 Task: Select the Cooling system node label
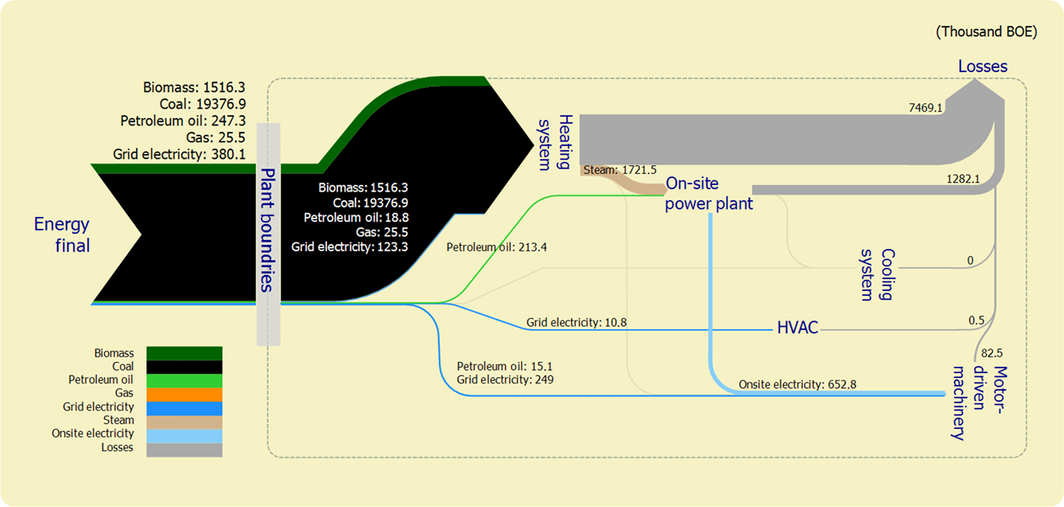tap(873, 268)
